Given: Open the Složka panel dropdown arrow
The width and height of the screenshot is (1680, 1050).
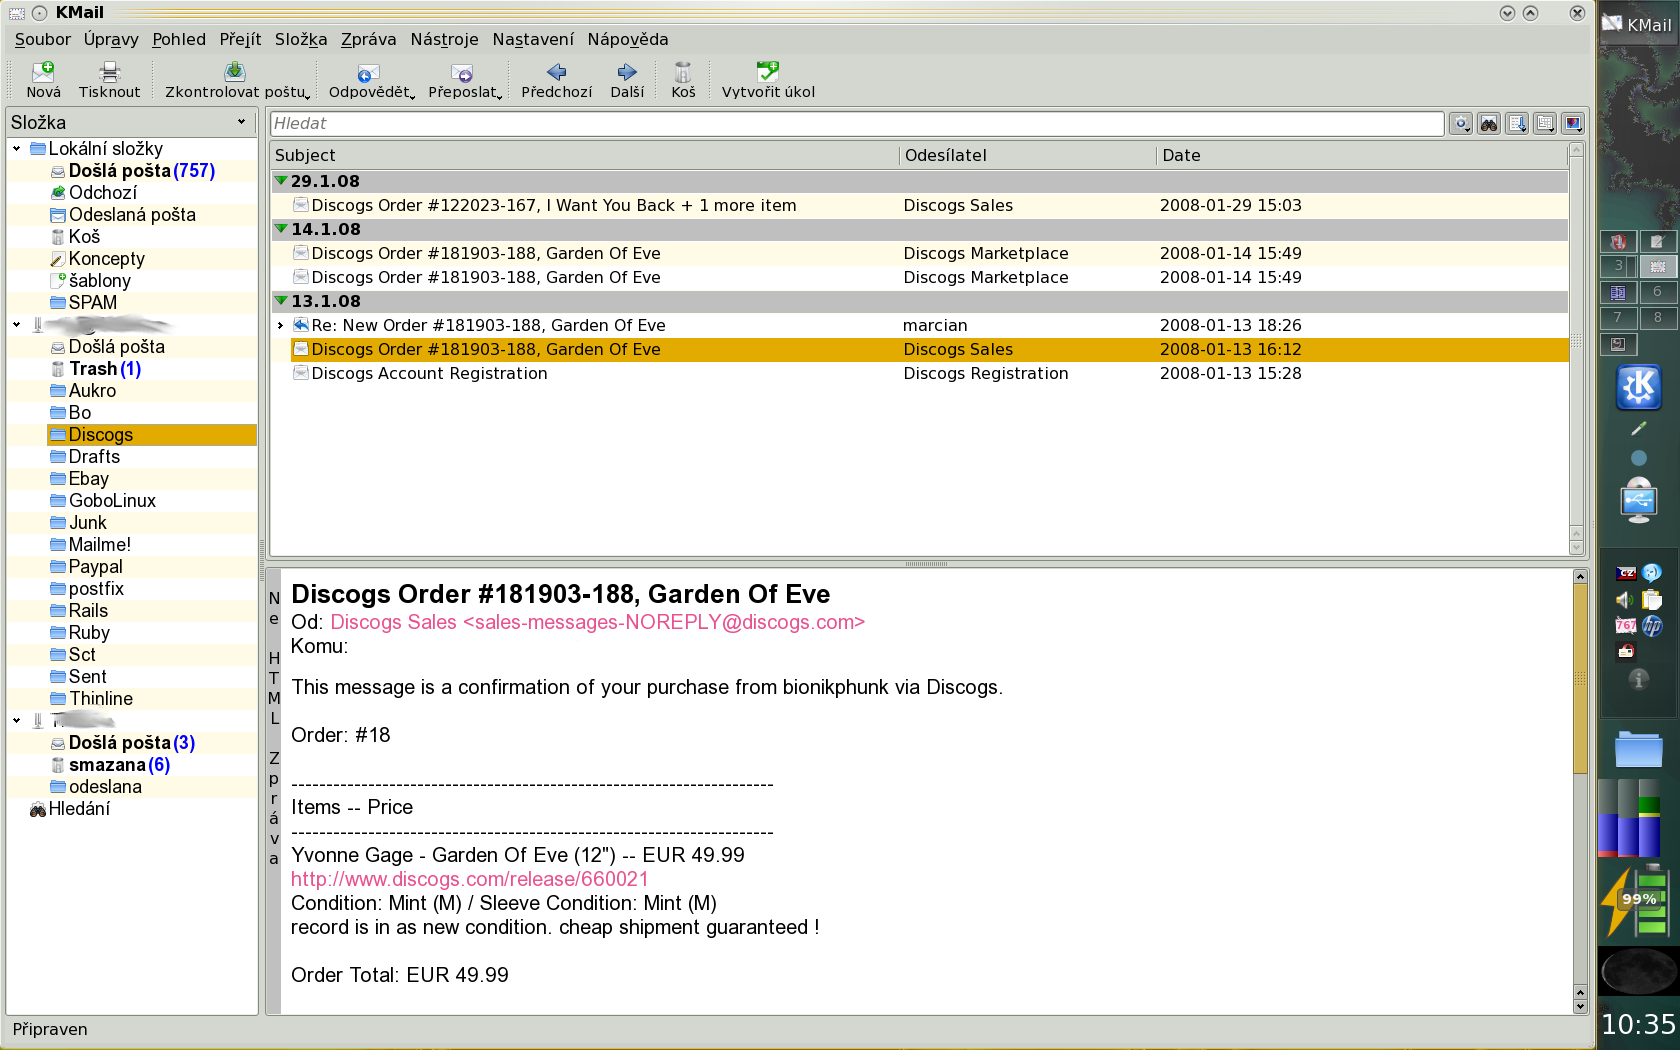Looking at the screenshot, I should tap(241, 122).
